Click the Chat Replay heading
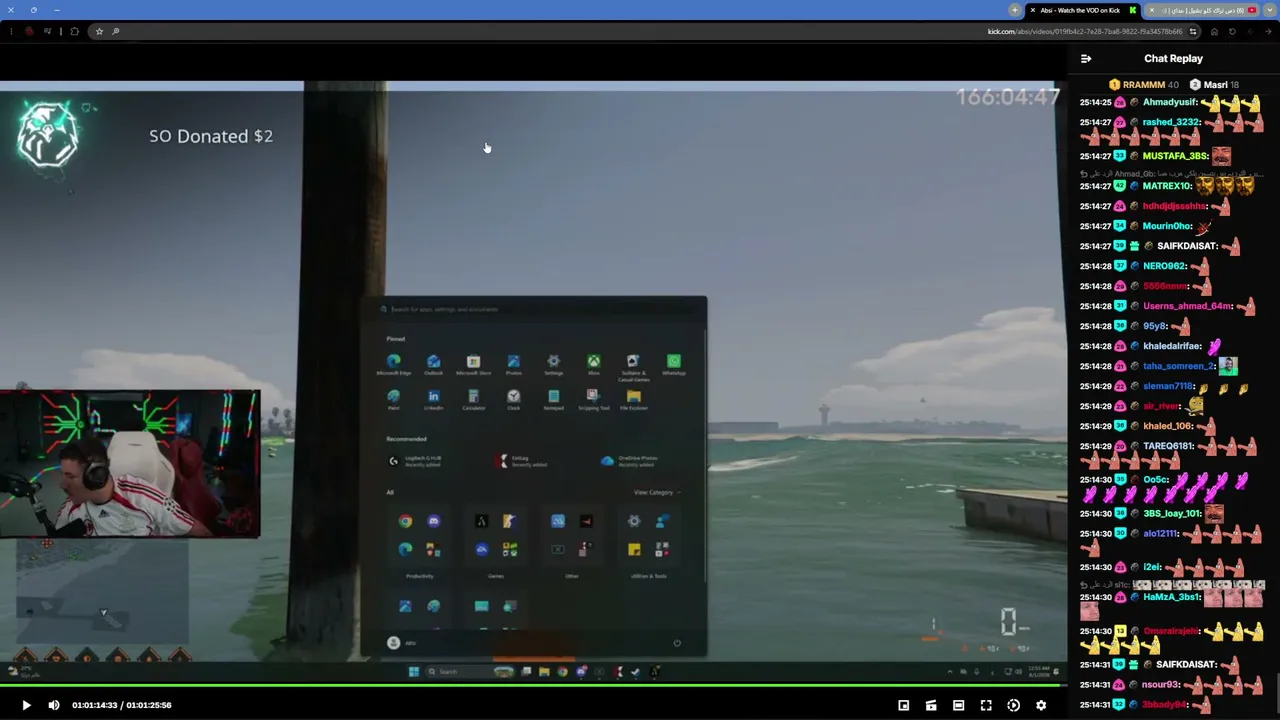 [x=1173, y=59]
